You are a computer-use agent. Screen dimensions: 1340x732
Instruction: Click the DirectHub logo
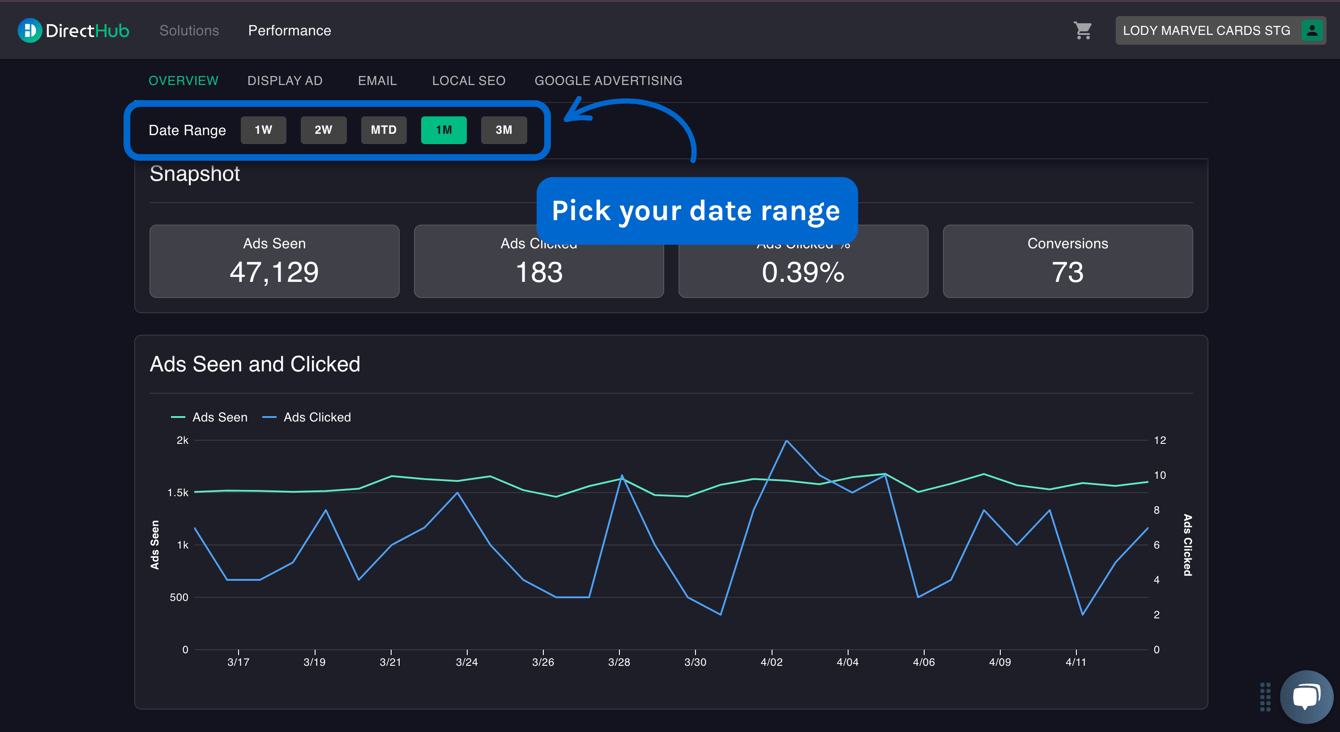[x=73, y=31]
